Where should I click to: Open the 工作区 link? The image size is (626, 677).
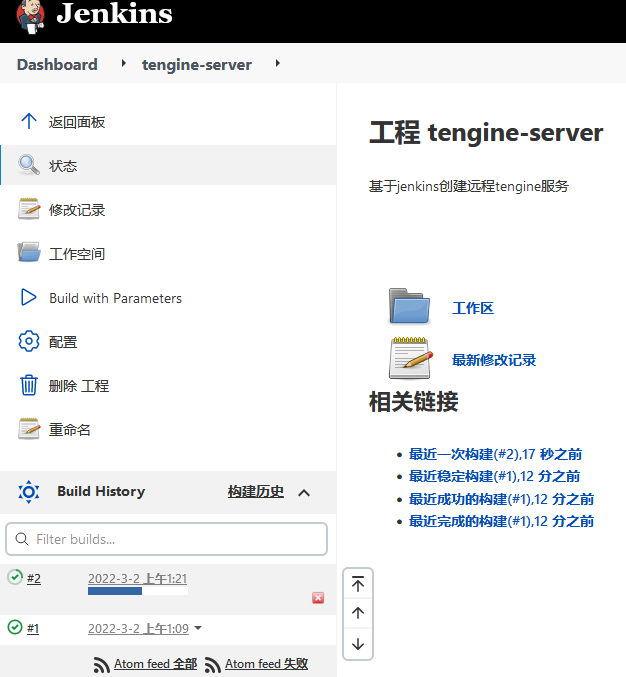click(x=473, y=308)
